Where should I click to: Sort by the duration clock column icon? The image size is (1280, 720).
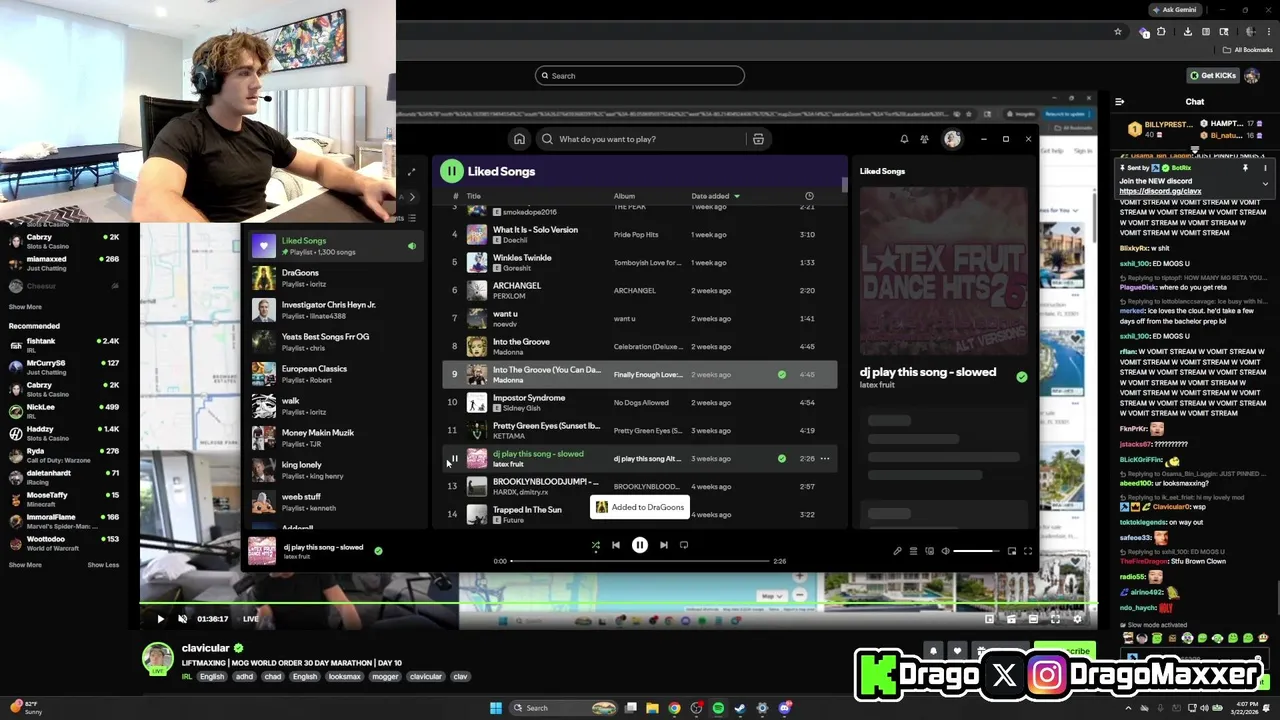[809, 196]
